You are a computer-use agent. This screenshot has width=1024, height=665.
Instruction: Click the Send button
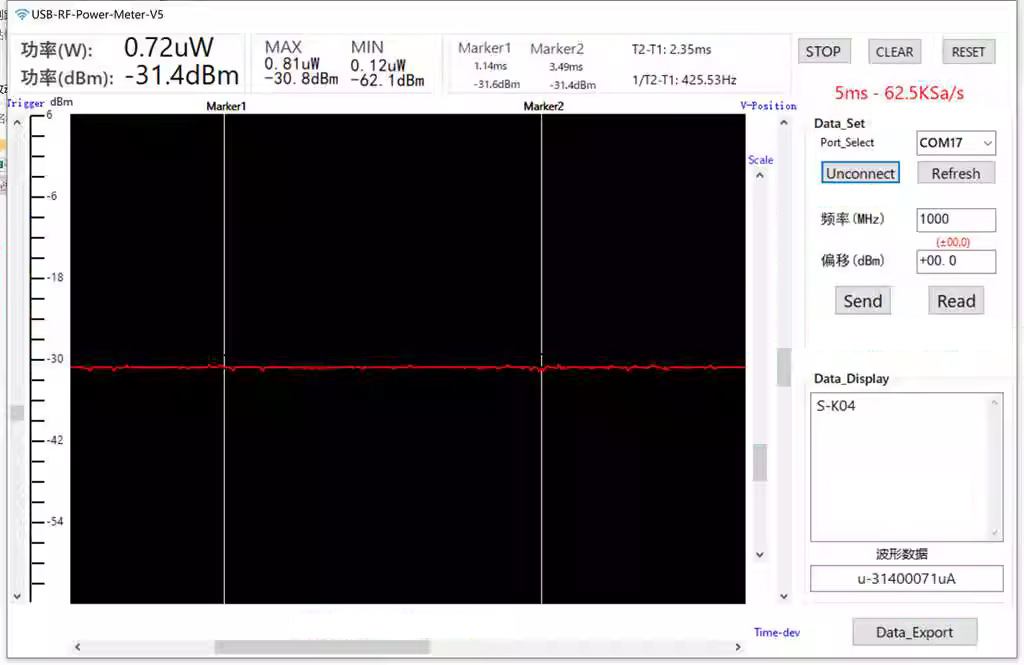[862, 300]
